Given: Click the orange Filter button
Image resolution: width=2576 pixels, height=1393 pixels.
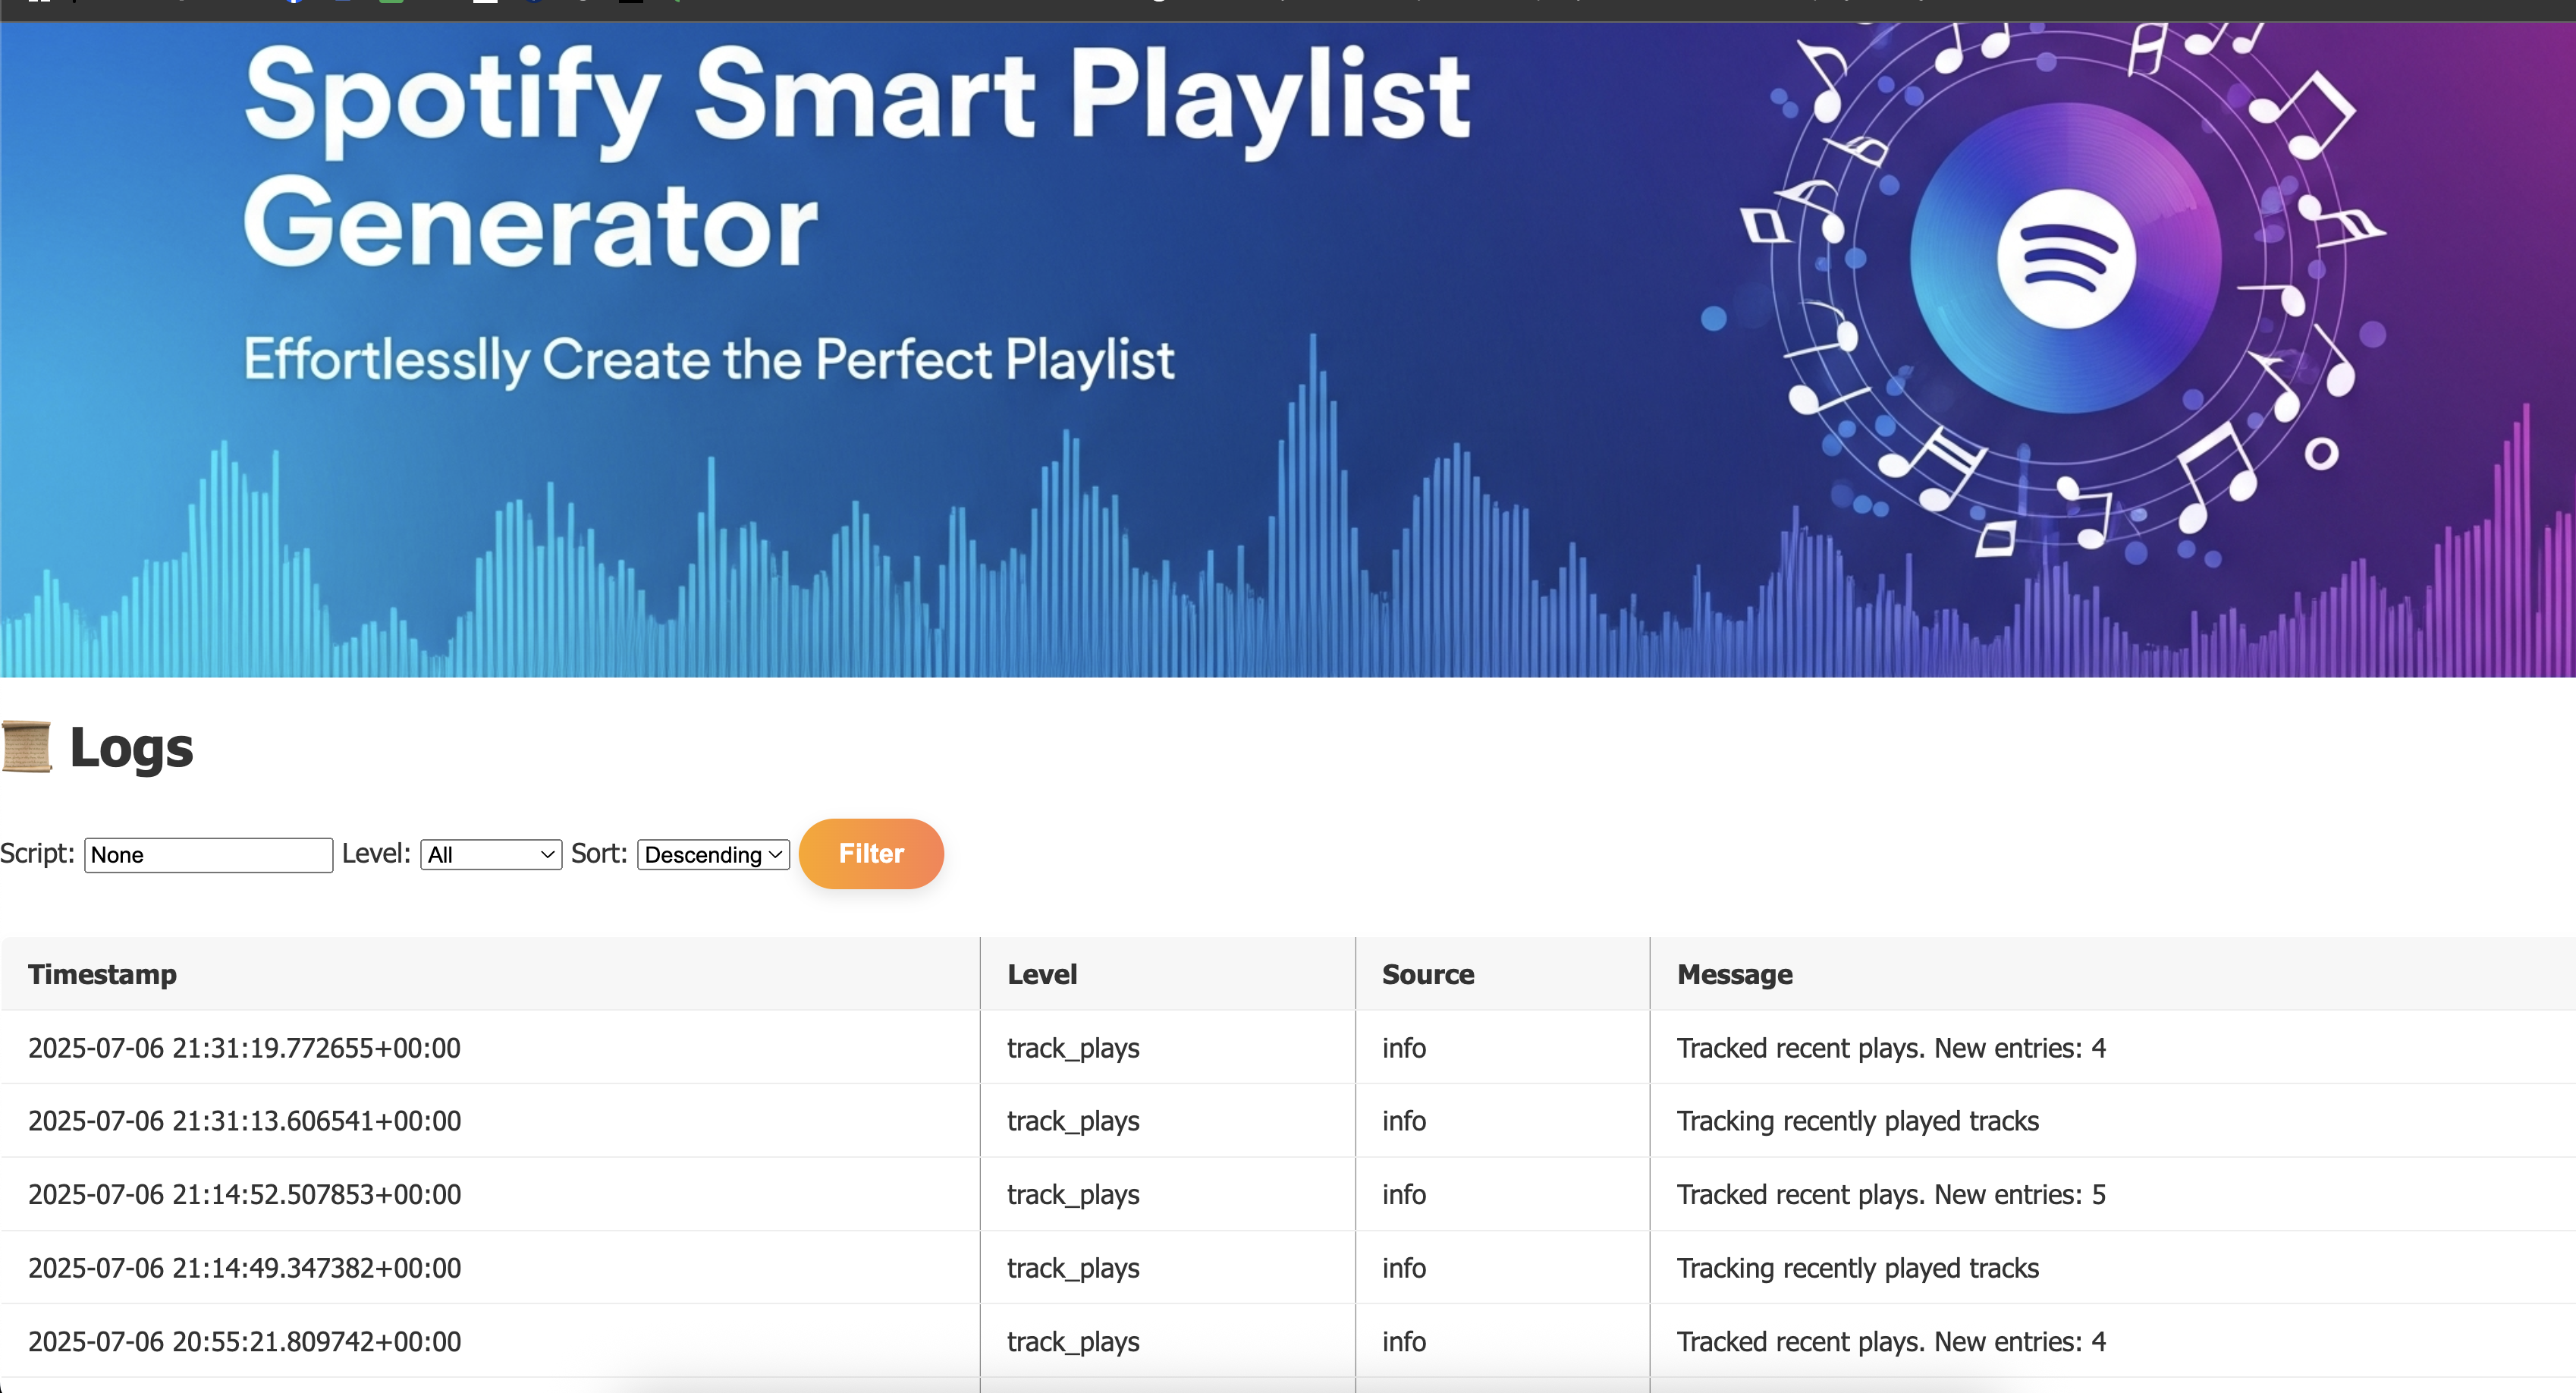Looking at the screenshot, I should 871,854.
